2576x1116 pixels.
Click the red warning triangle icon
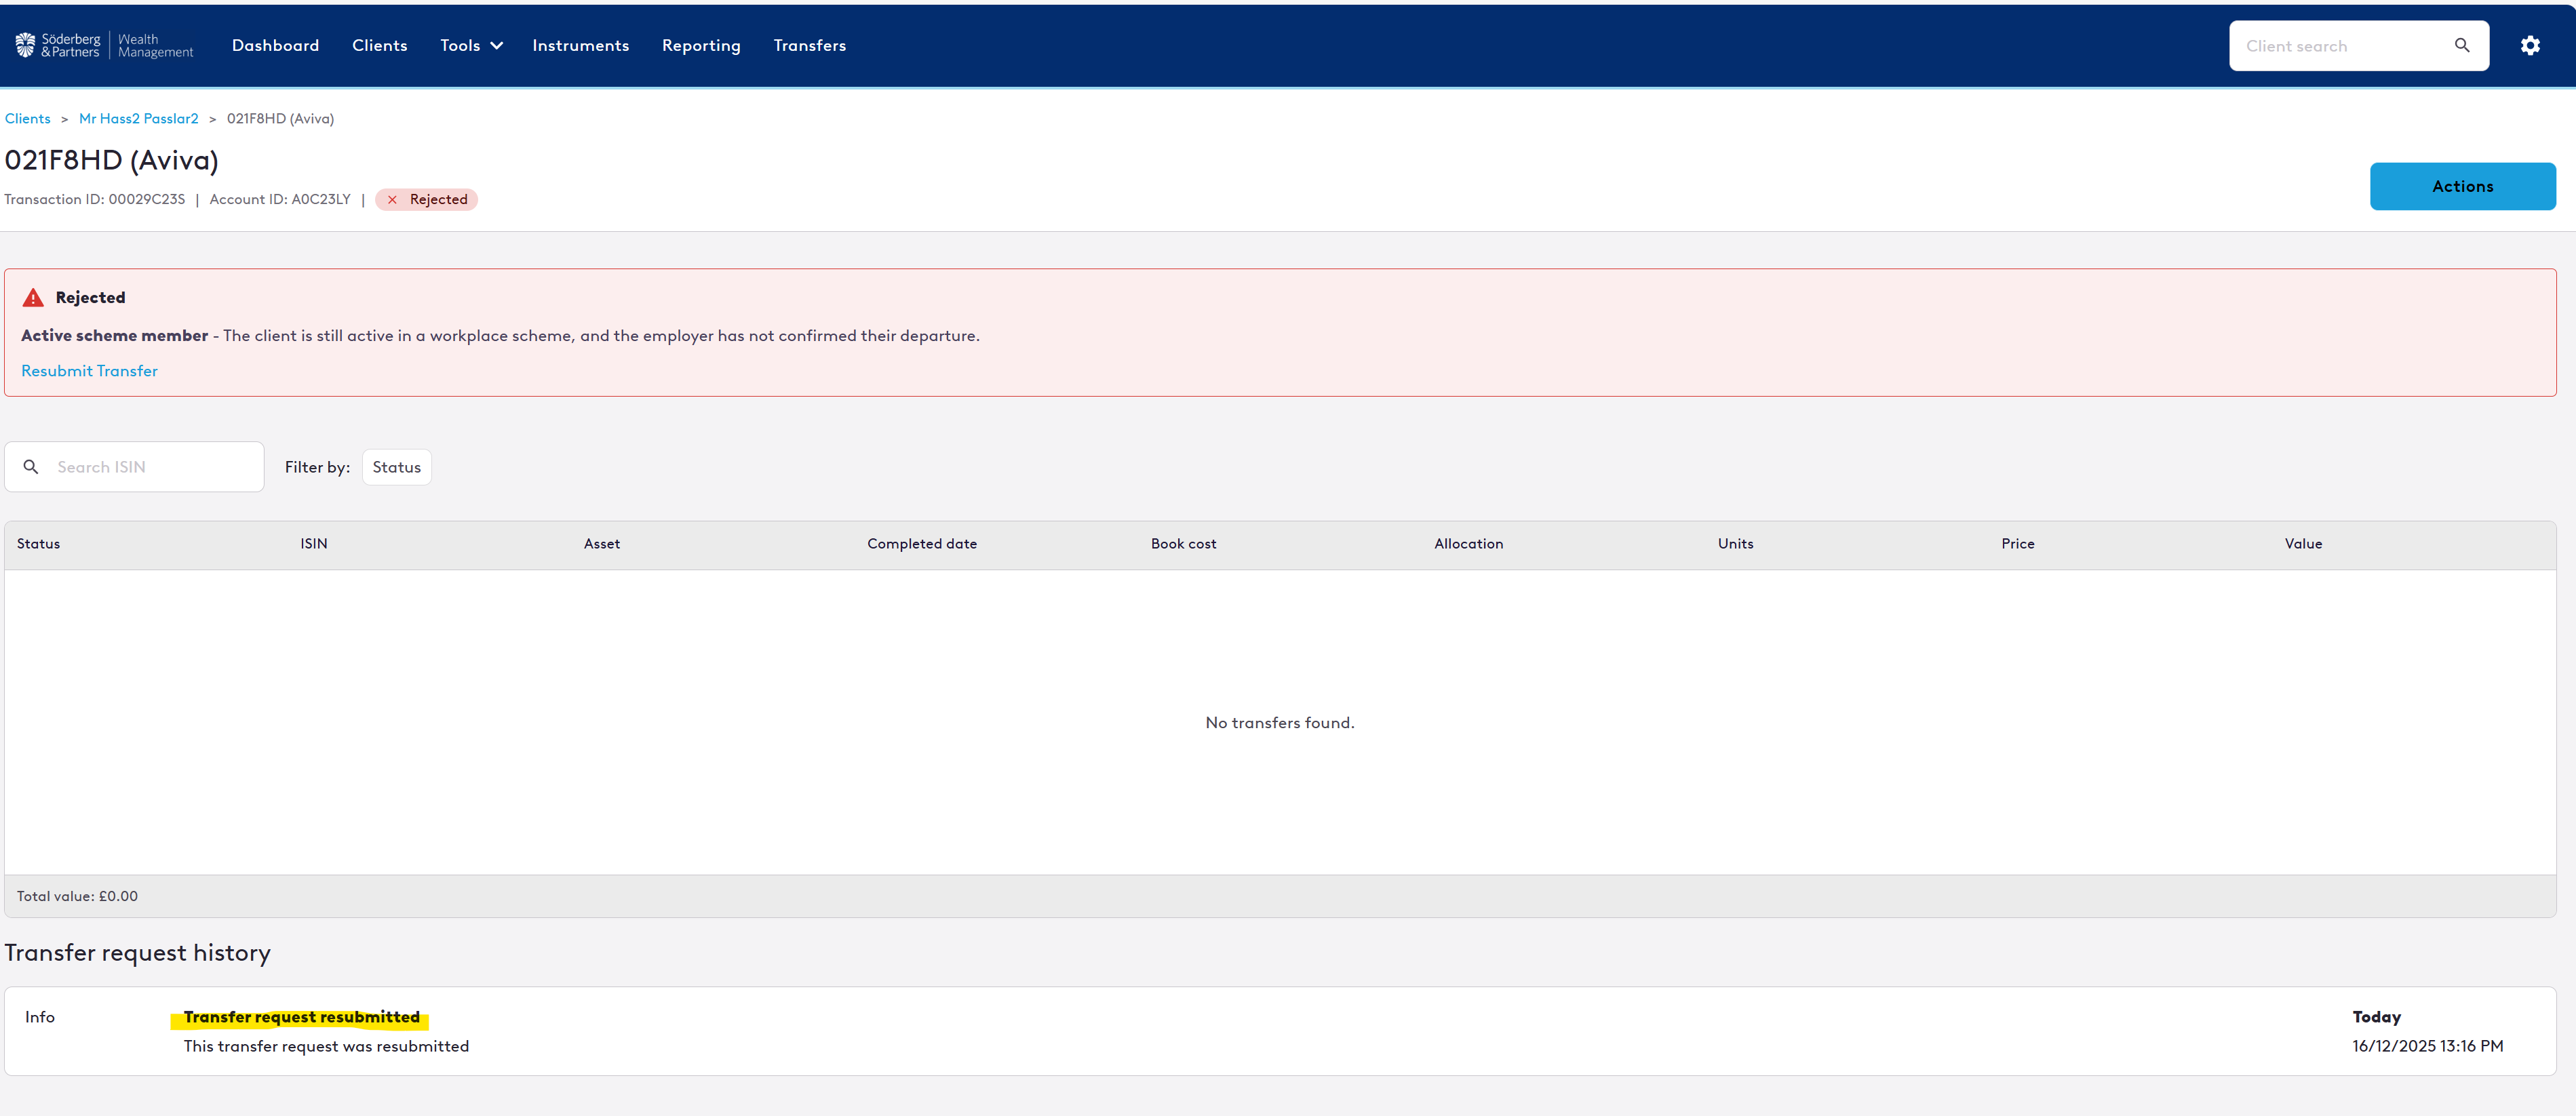tap(33, 298)
